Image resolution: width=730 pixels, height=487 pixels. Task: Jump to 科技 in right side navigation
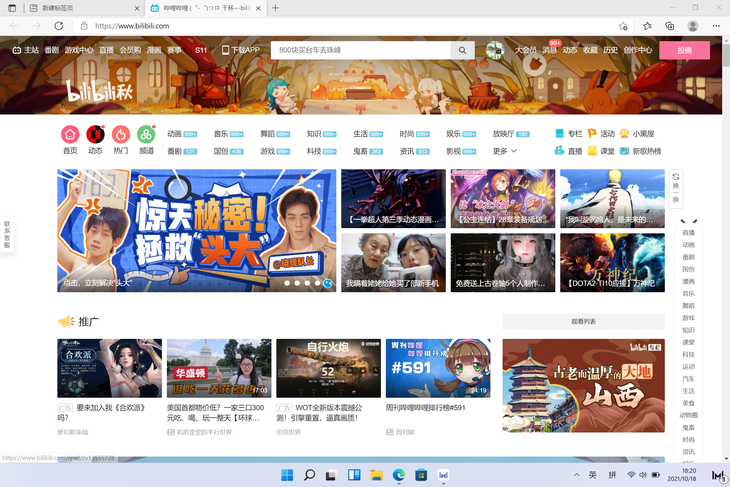[x=688, y=354]
